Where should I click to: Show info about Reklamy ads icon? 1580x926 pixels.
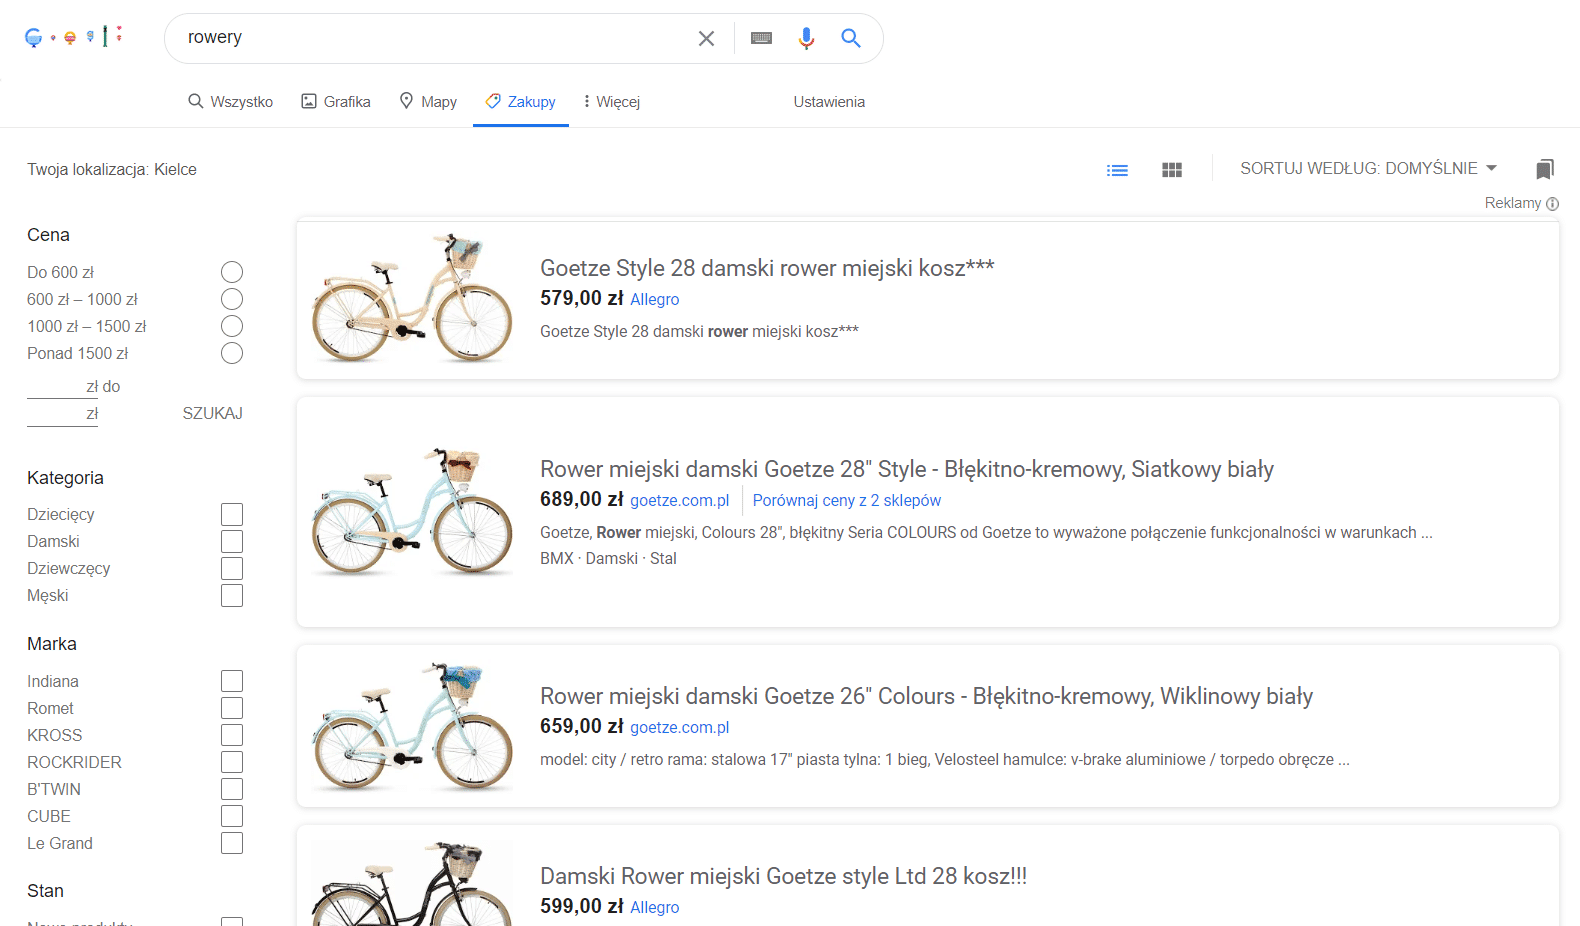pyautogui.click(x=1552, y=204)
